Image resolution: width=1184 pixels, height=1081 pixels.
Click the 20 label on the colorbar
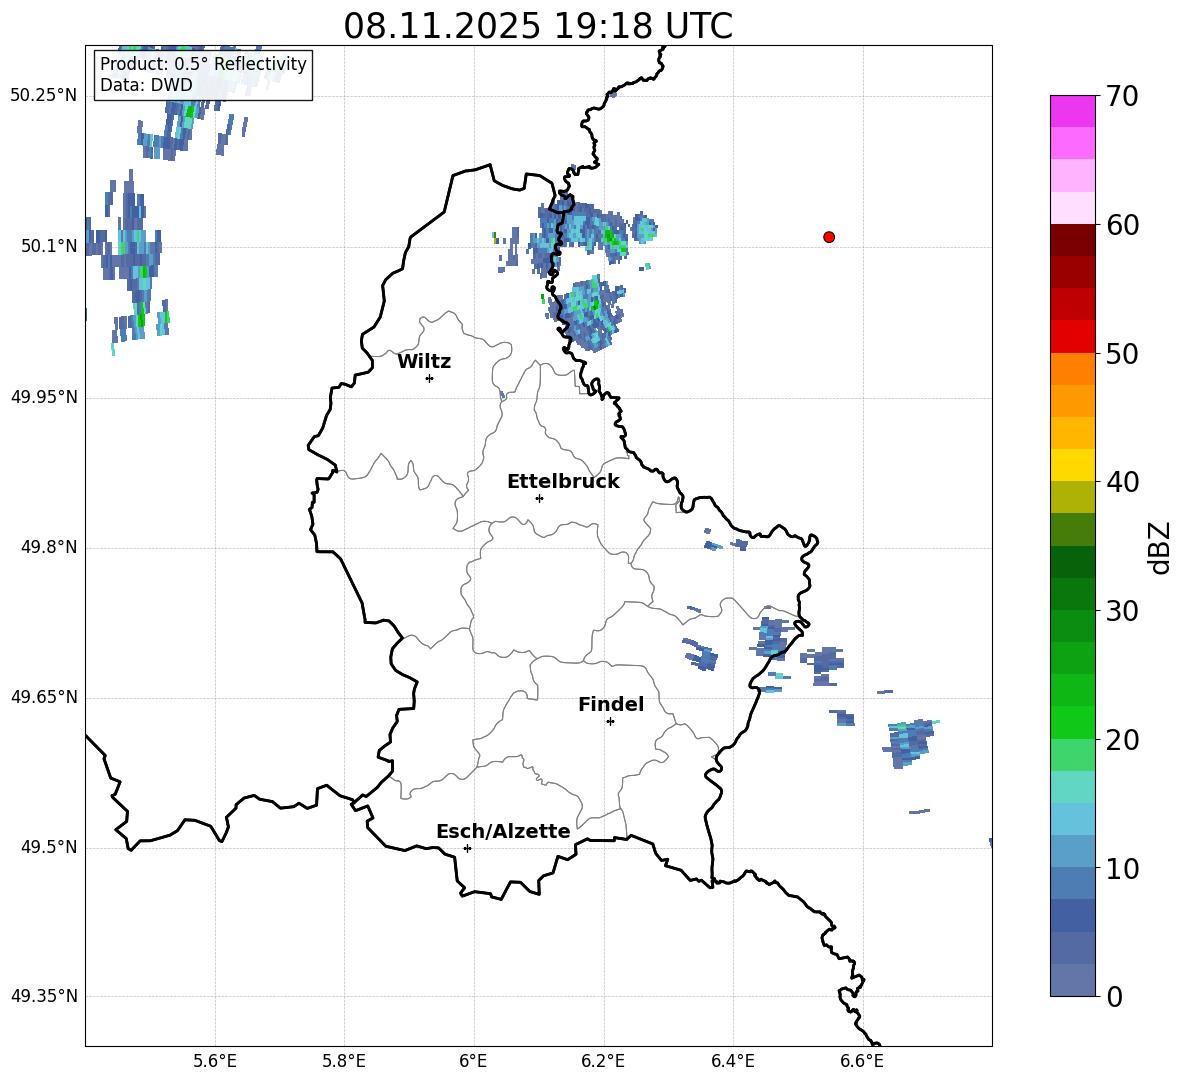tap(1122, 740)
